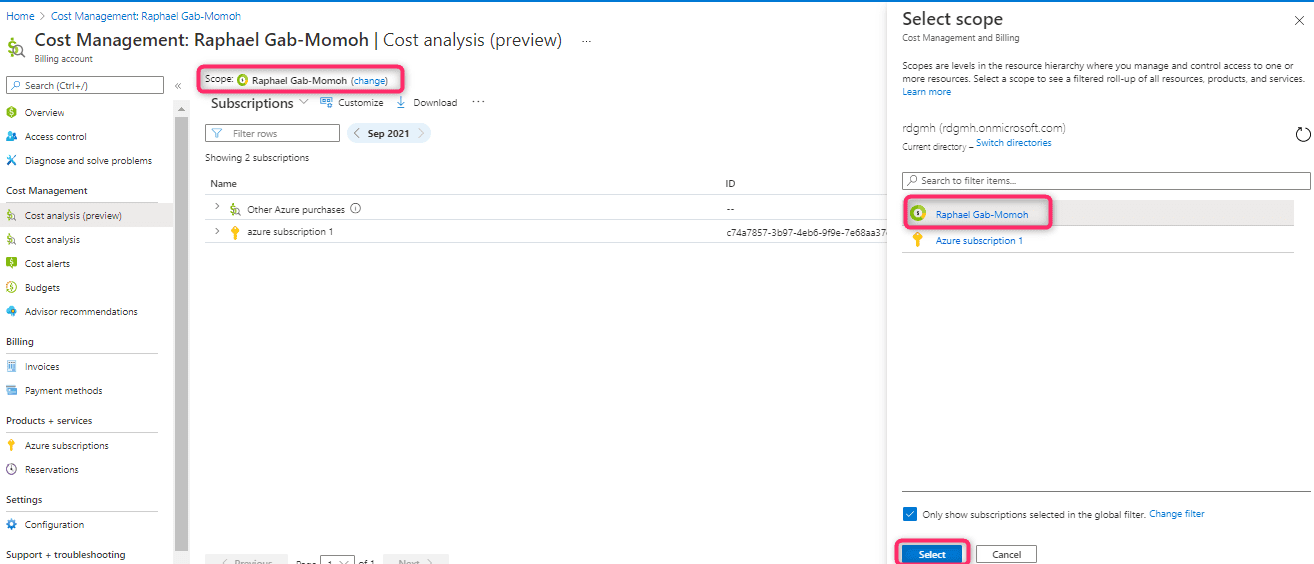Open Advisor recommendations
This screenshot has width=1314, height=564.
(x=81, y=312)
